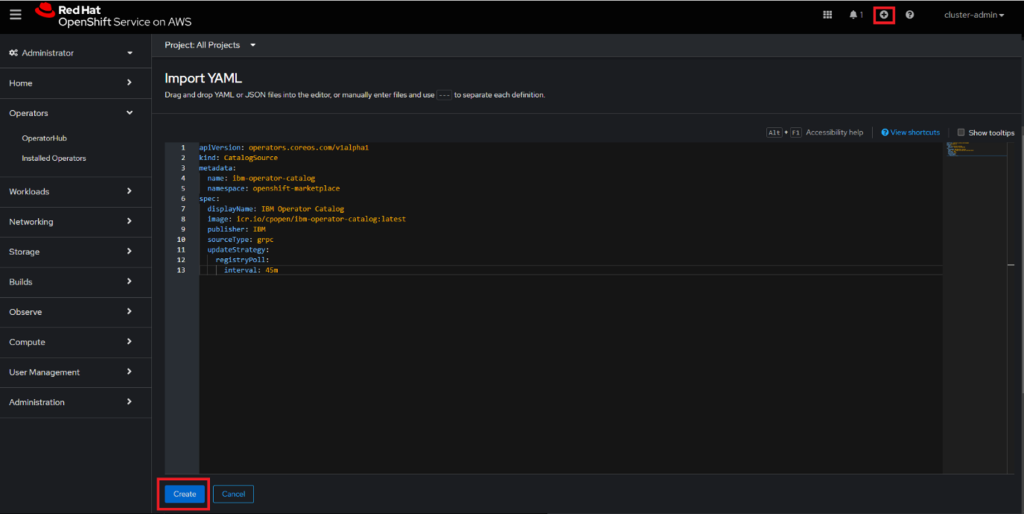This screenshot has height=514, width=1024.
Task: Open the application launcher grid icon
Action: (x=827, y=14)
